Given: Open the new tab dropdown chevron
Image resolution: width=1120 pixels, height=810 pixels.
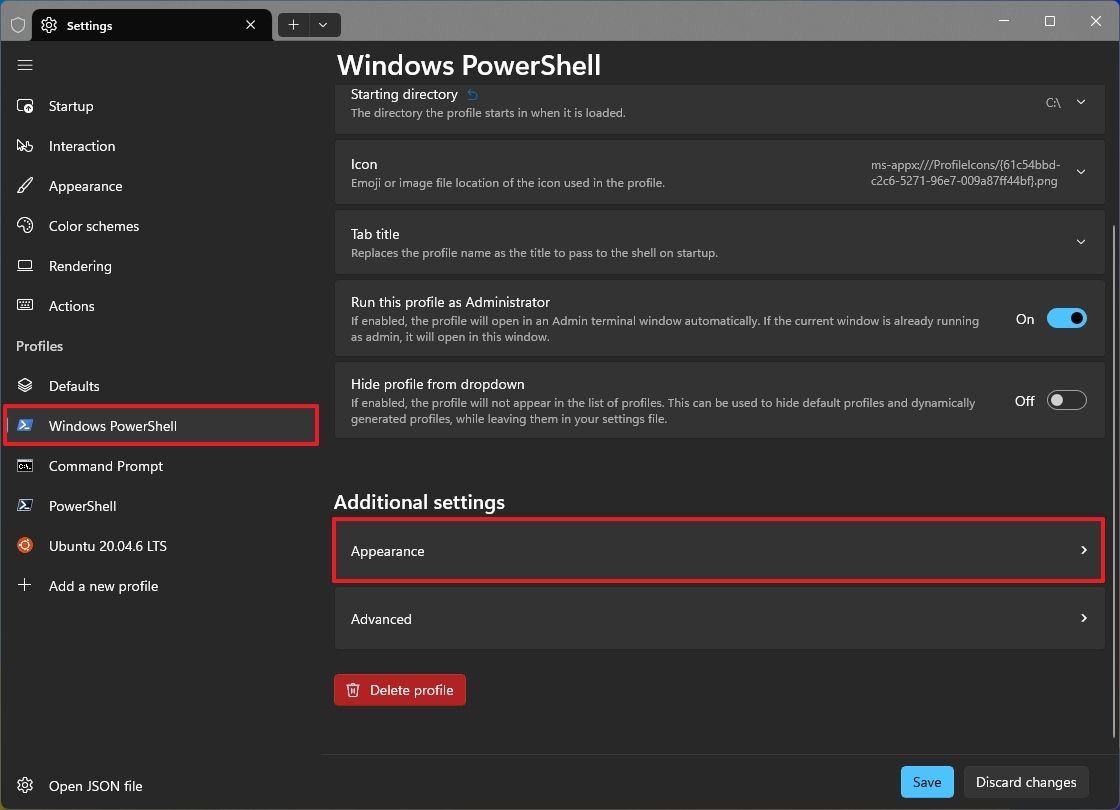Looking at the screenshot, I should pos(322,24).
